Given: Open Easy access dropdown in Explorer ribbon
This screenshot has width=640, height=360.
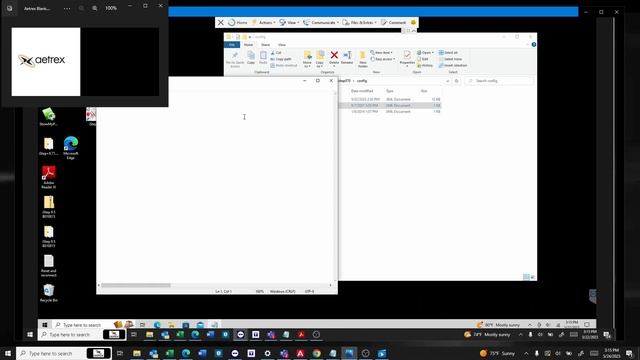Looking at the screenshot, I should (x=383, y=59).
